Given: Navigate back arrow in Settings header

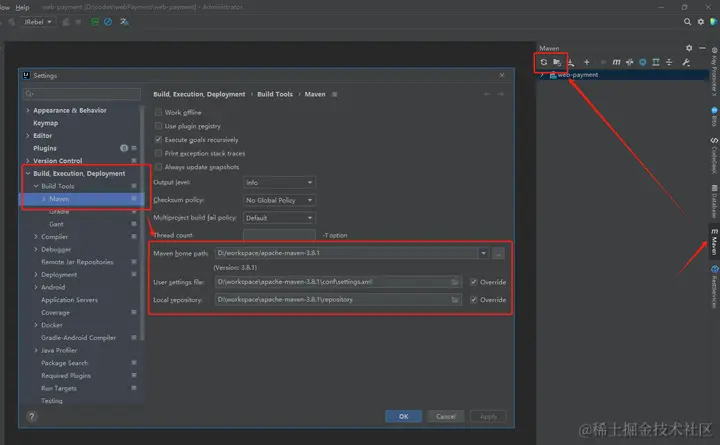Looking at the screenshot, I should pos(487,94).
